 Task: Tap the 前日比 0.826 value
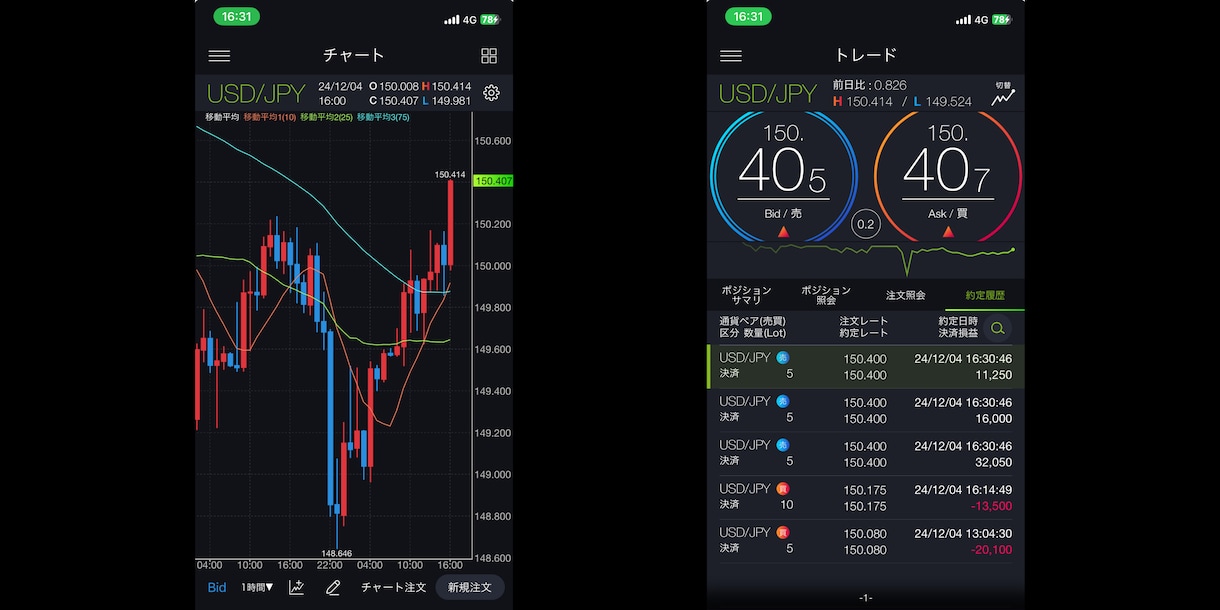(869, 86)
